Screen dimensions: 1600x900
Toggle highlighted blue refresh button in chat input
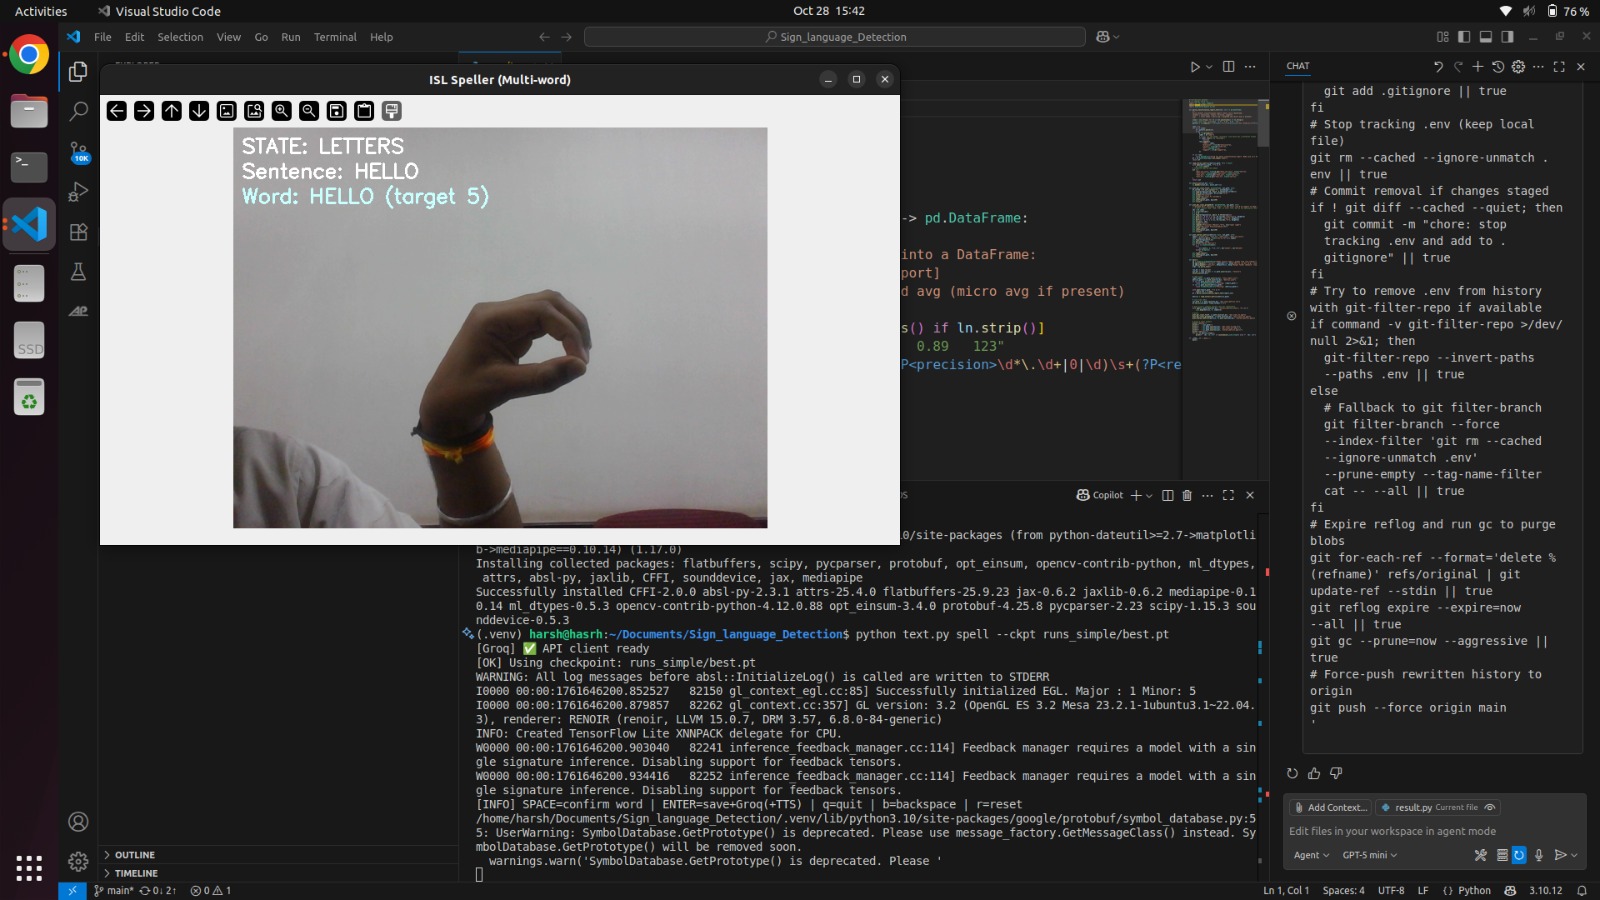point(1519,855)
